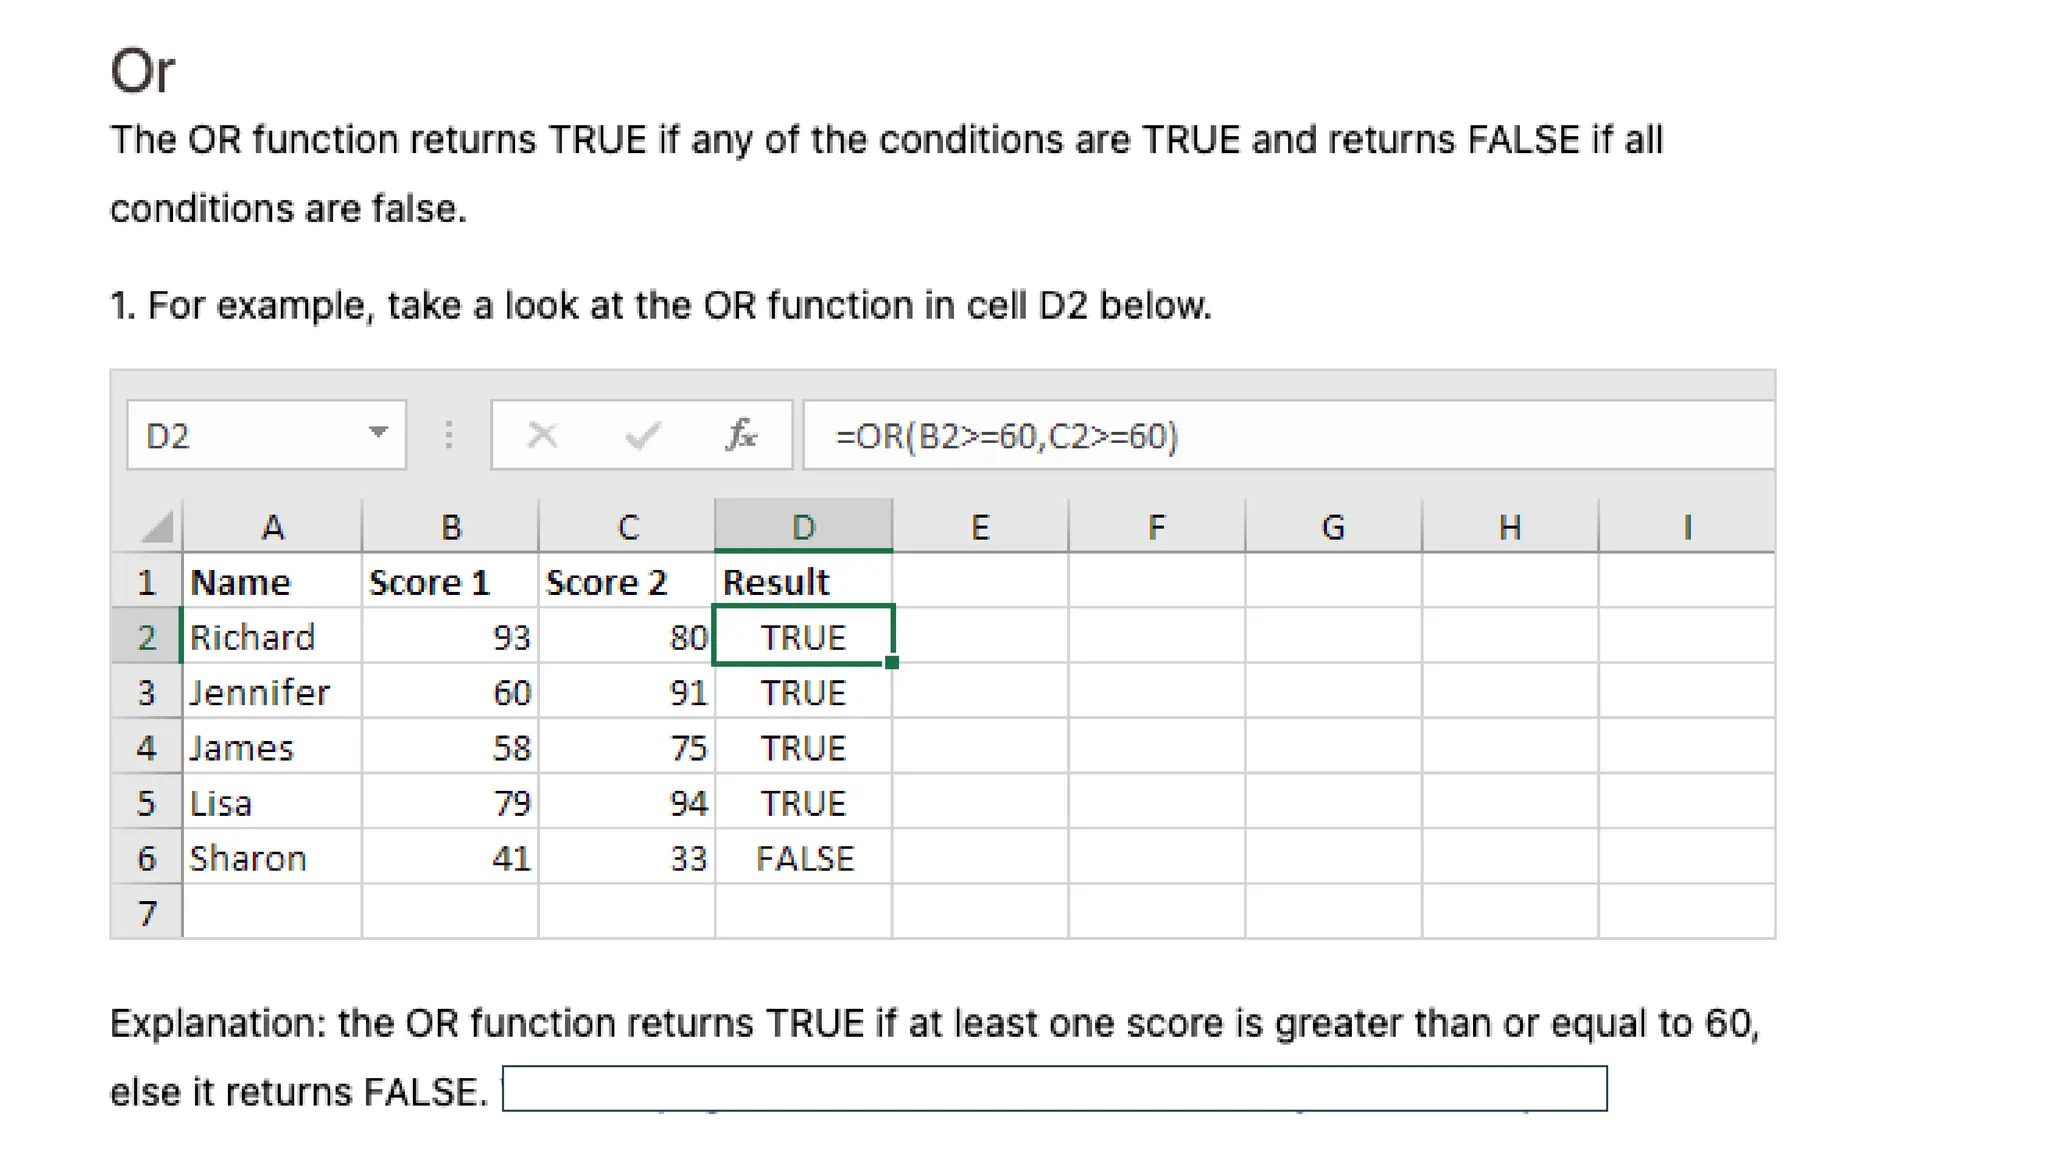Click Lisa's Score 1 value 79
Viewport: 2048px width, 1152px height.
point(450,802)
